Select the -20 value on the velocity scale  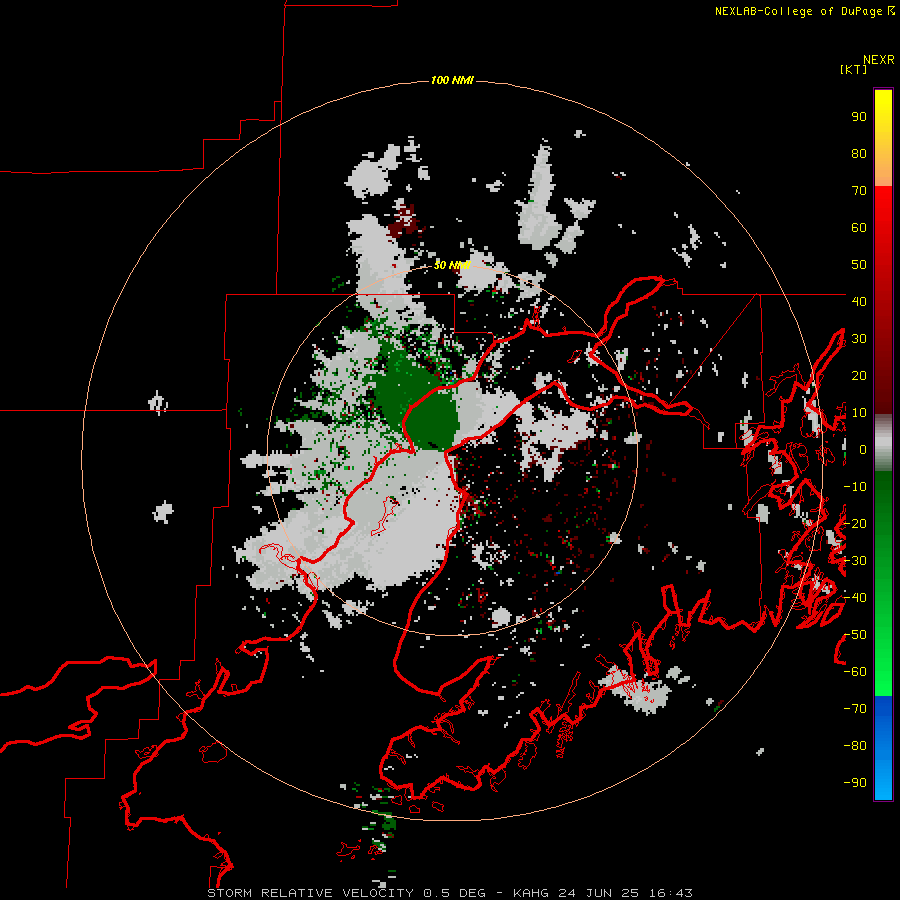[x=855, y=523]
